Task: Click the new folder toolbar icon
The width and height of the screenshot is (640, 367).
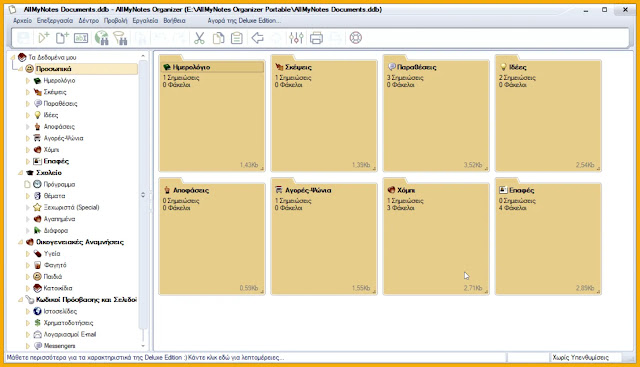Action: click(44, 38)
